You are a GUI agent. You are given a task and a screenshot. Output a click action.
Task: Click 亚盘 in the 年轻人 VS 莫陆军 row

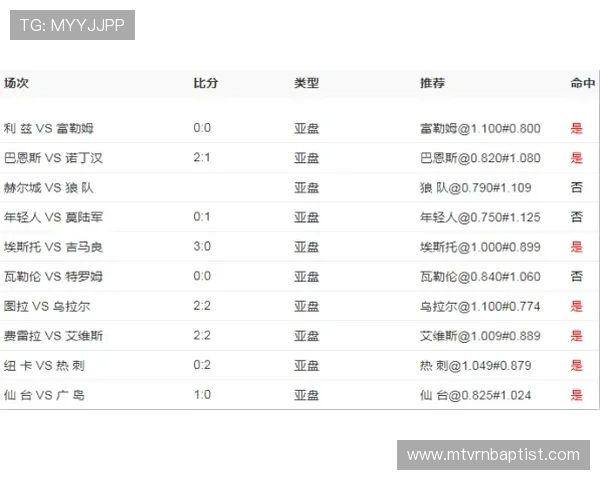coord(306,217)
